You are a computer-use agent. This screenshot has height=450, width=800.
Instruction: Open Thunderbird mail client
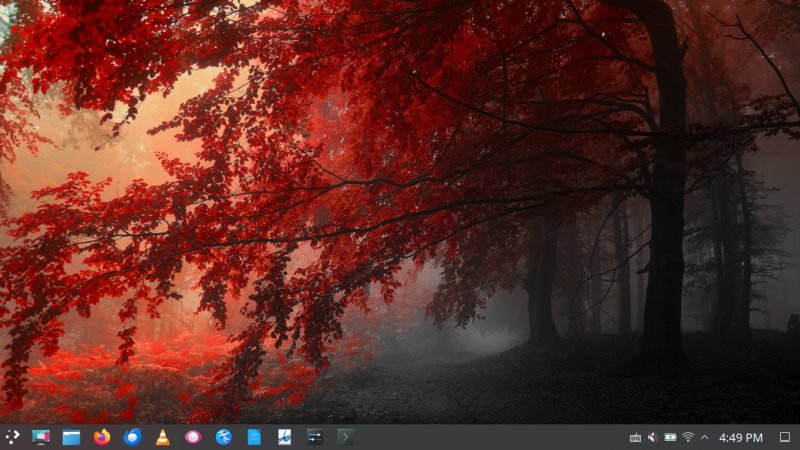[132, 437]
